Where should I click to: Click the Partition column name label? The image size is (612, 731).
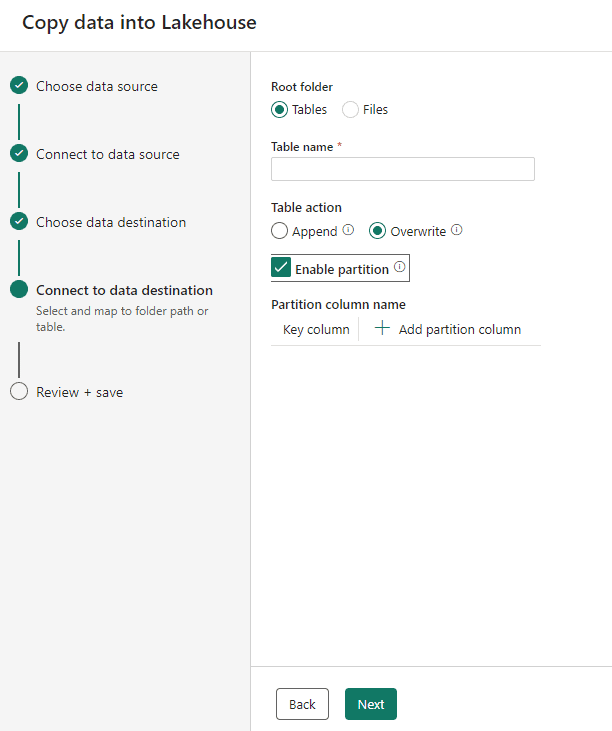[x=338, y=304]
